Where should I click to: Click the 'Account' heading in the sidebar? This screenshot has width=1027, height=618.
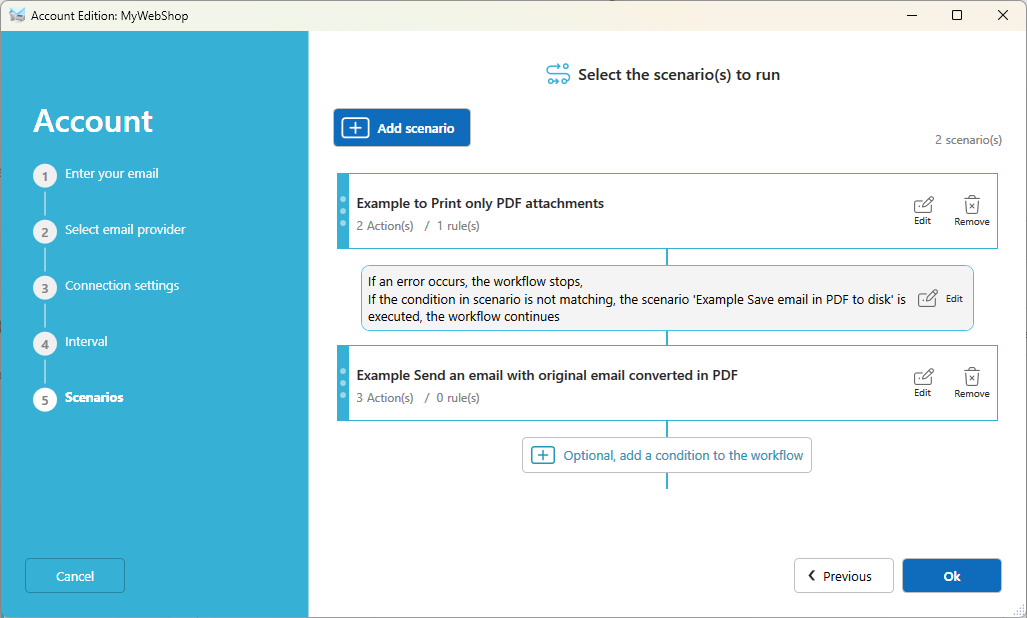[93, 121]
